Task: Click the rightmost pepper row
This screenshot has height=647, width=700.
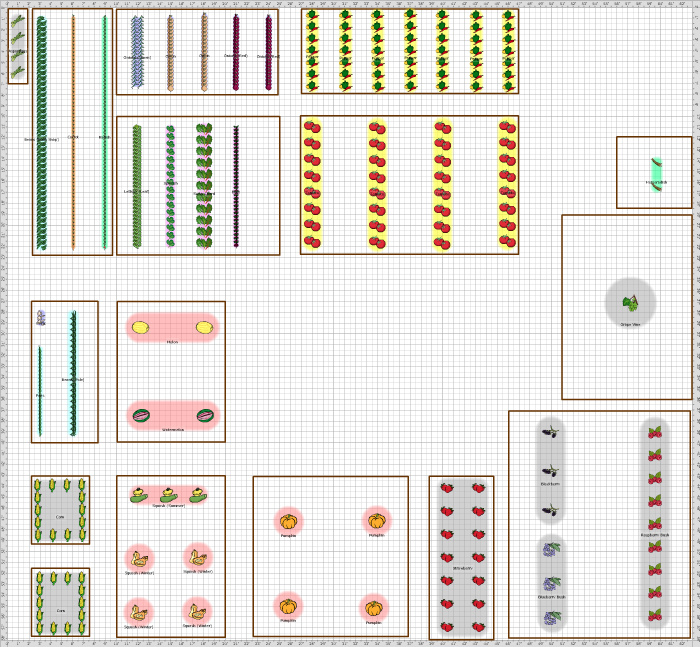Action: click(508, 51)
